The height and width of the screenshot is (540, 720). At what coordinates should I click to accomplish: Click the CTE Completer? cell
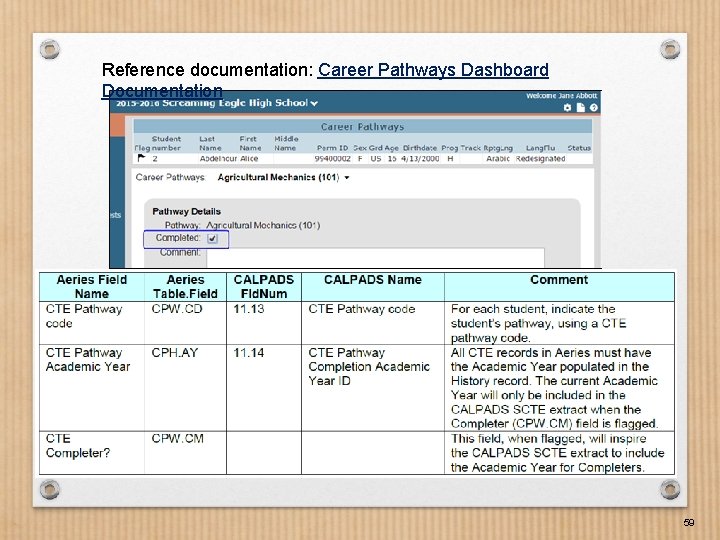pos(92,453)
